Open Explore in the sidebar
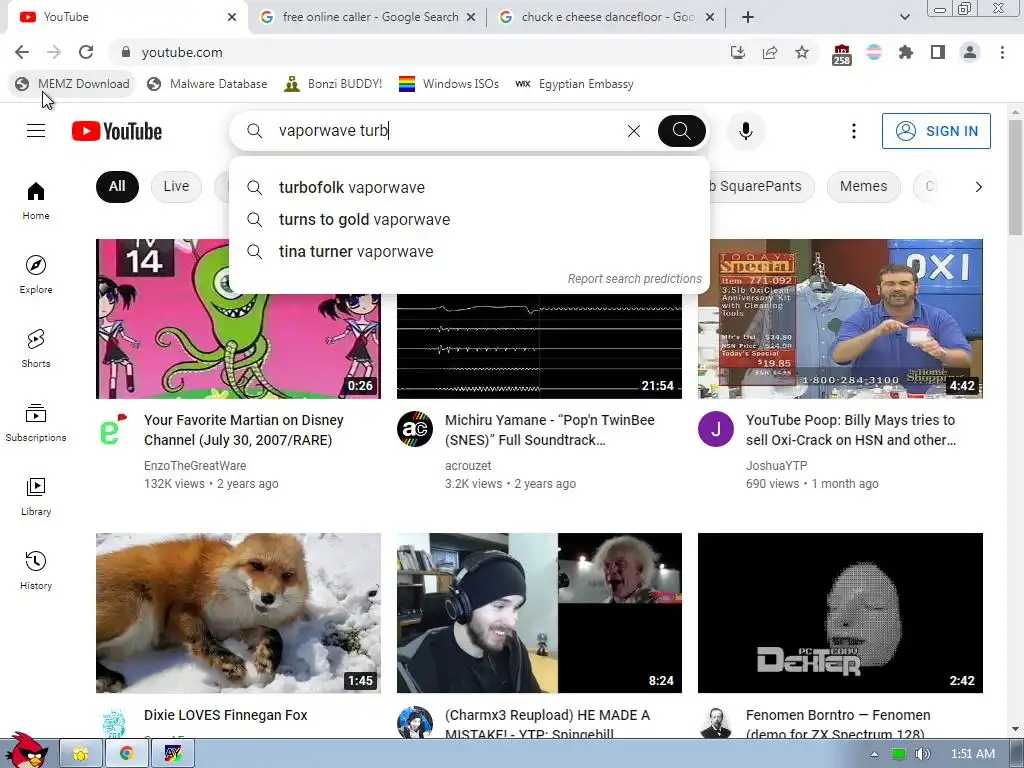Viewport: 1024px width, 768px height. point(36,275)
